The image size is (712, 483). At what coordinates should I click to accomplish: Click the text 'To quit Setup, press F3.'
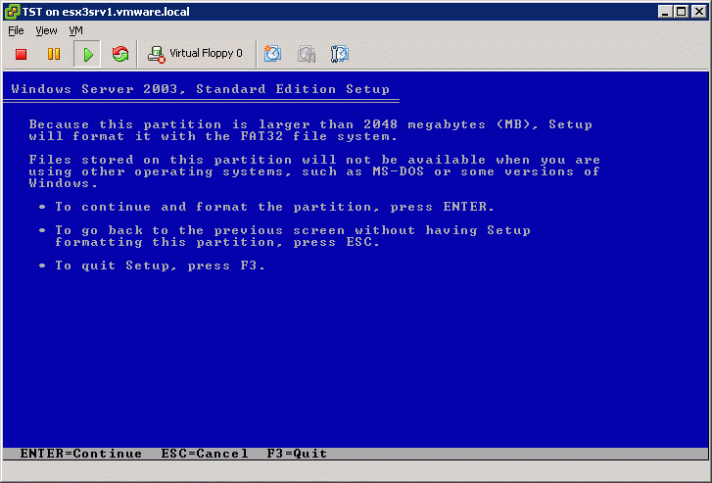click(x=160, y=266)
